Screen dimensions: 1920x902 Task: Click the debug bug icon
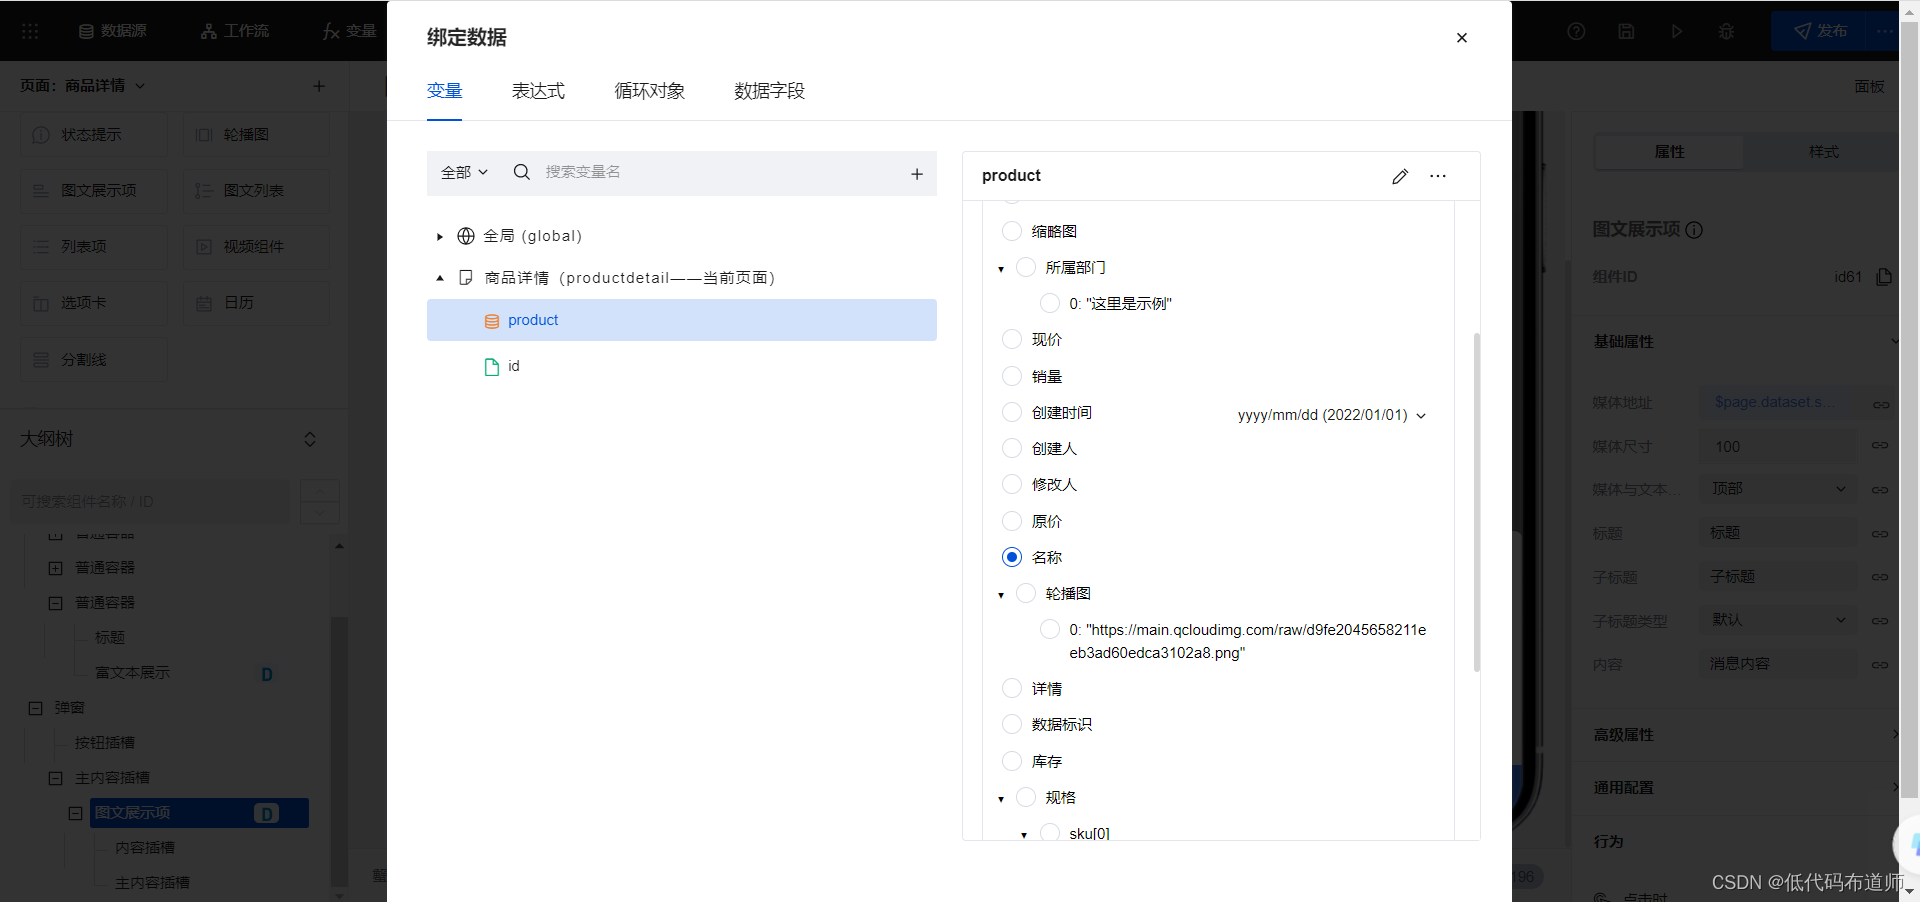point(1726,31)
